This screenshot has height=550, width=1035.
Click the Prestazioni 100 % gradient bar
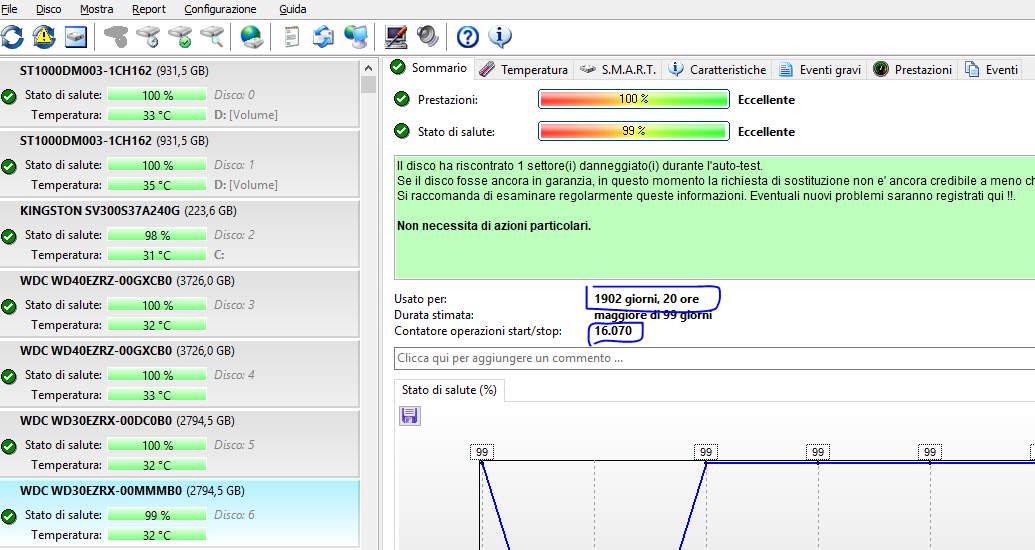click(x=634, y=99)
